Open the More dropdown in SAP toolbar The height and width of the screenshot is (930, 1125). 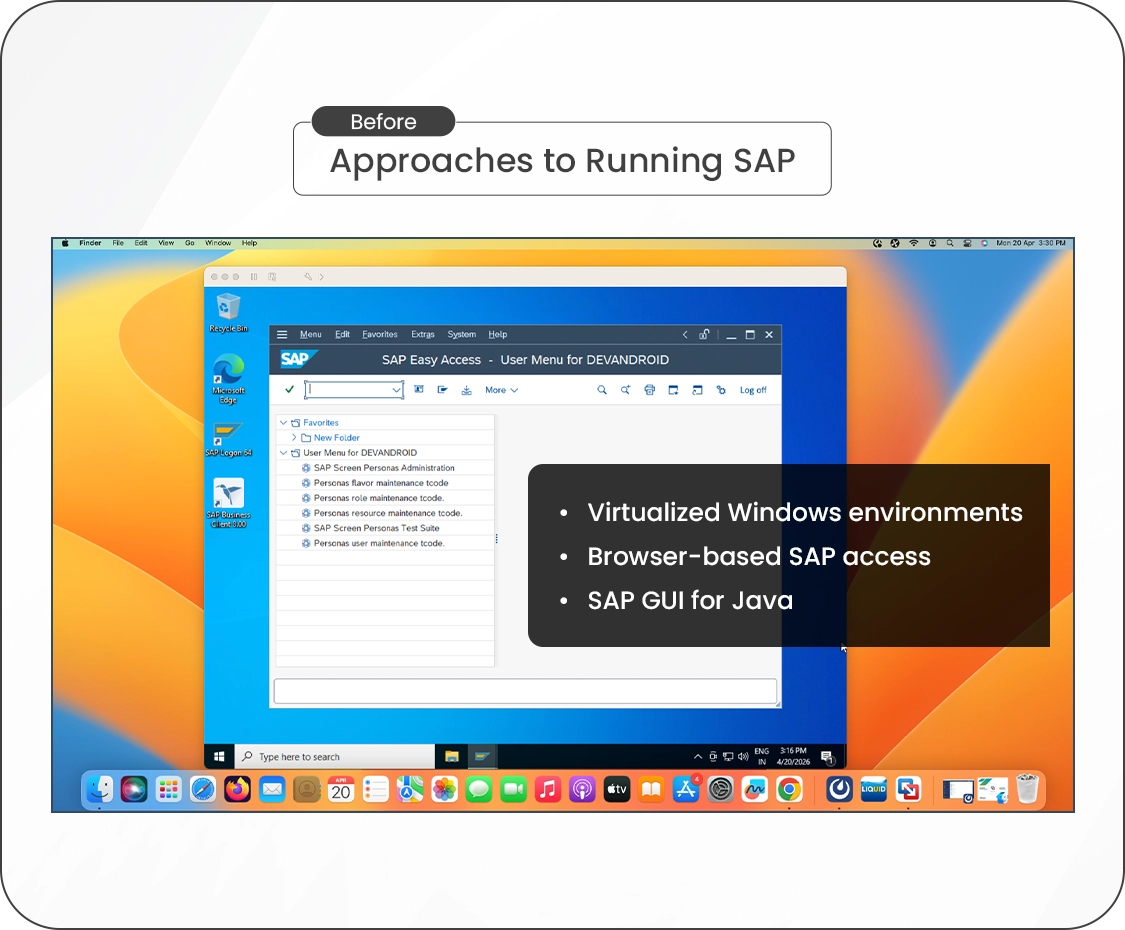pyautogui.click(x=502, y=390)
